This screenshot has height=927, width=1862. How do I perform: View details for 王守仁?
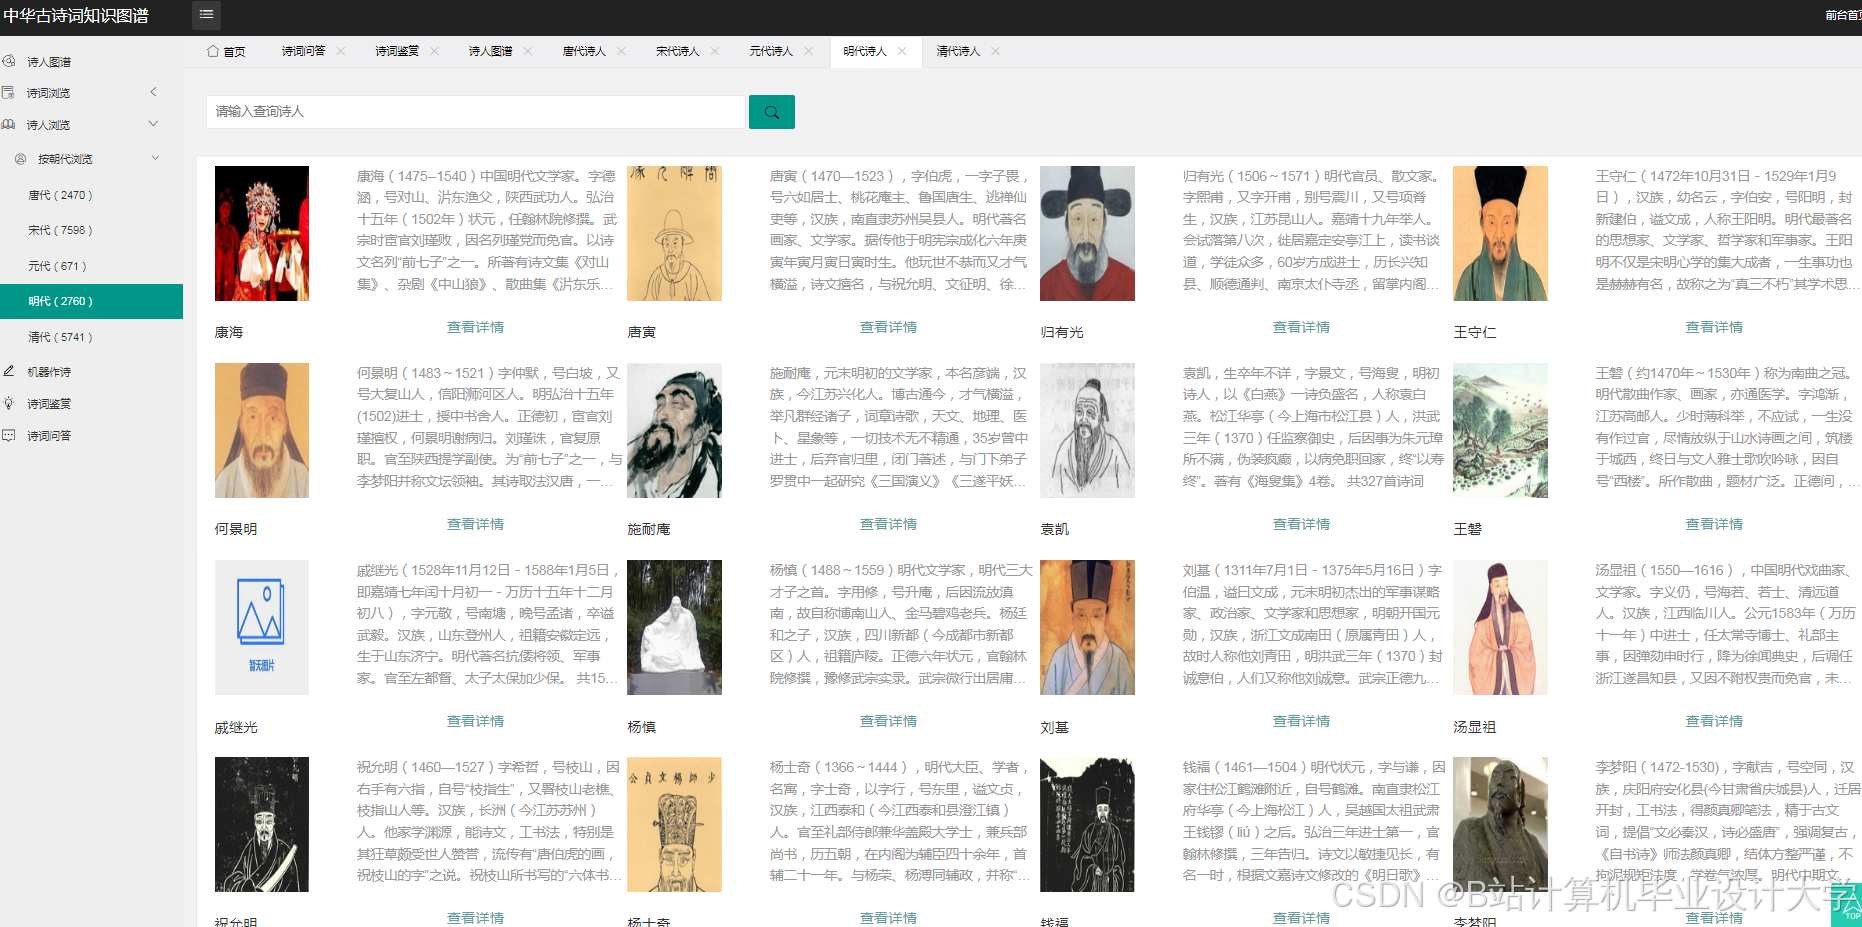(1713, 326)
